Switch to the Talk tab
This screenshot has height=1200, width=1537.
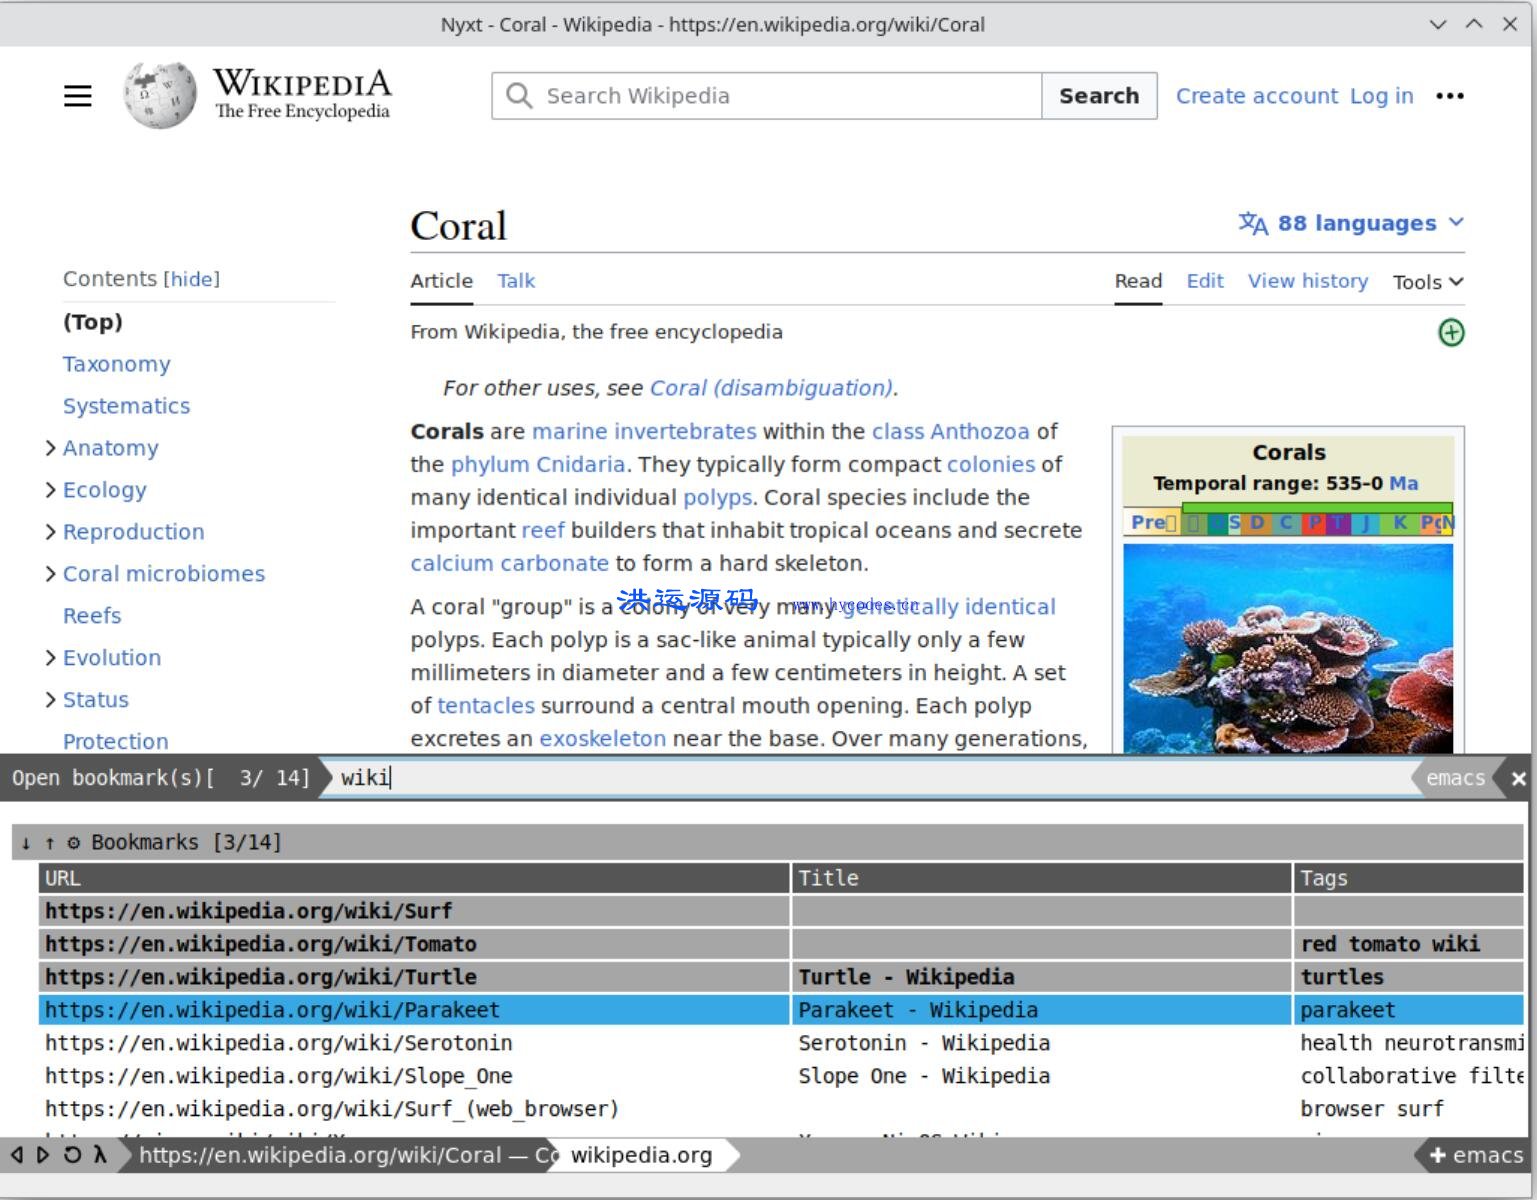click(x=516, y=281)
